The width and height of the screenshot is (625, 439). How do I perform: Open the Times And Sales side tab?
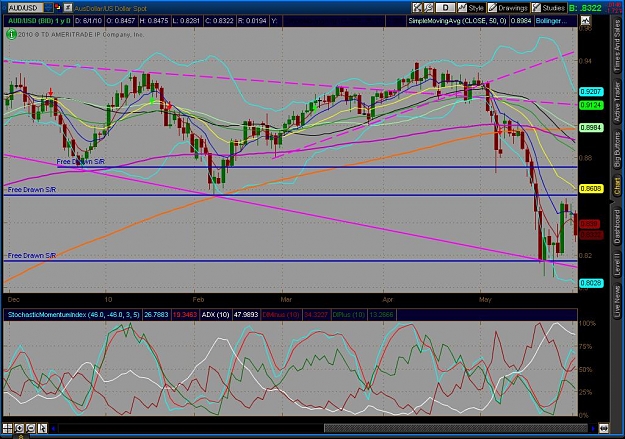pos(617,47)
